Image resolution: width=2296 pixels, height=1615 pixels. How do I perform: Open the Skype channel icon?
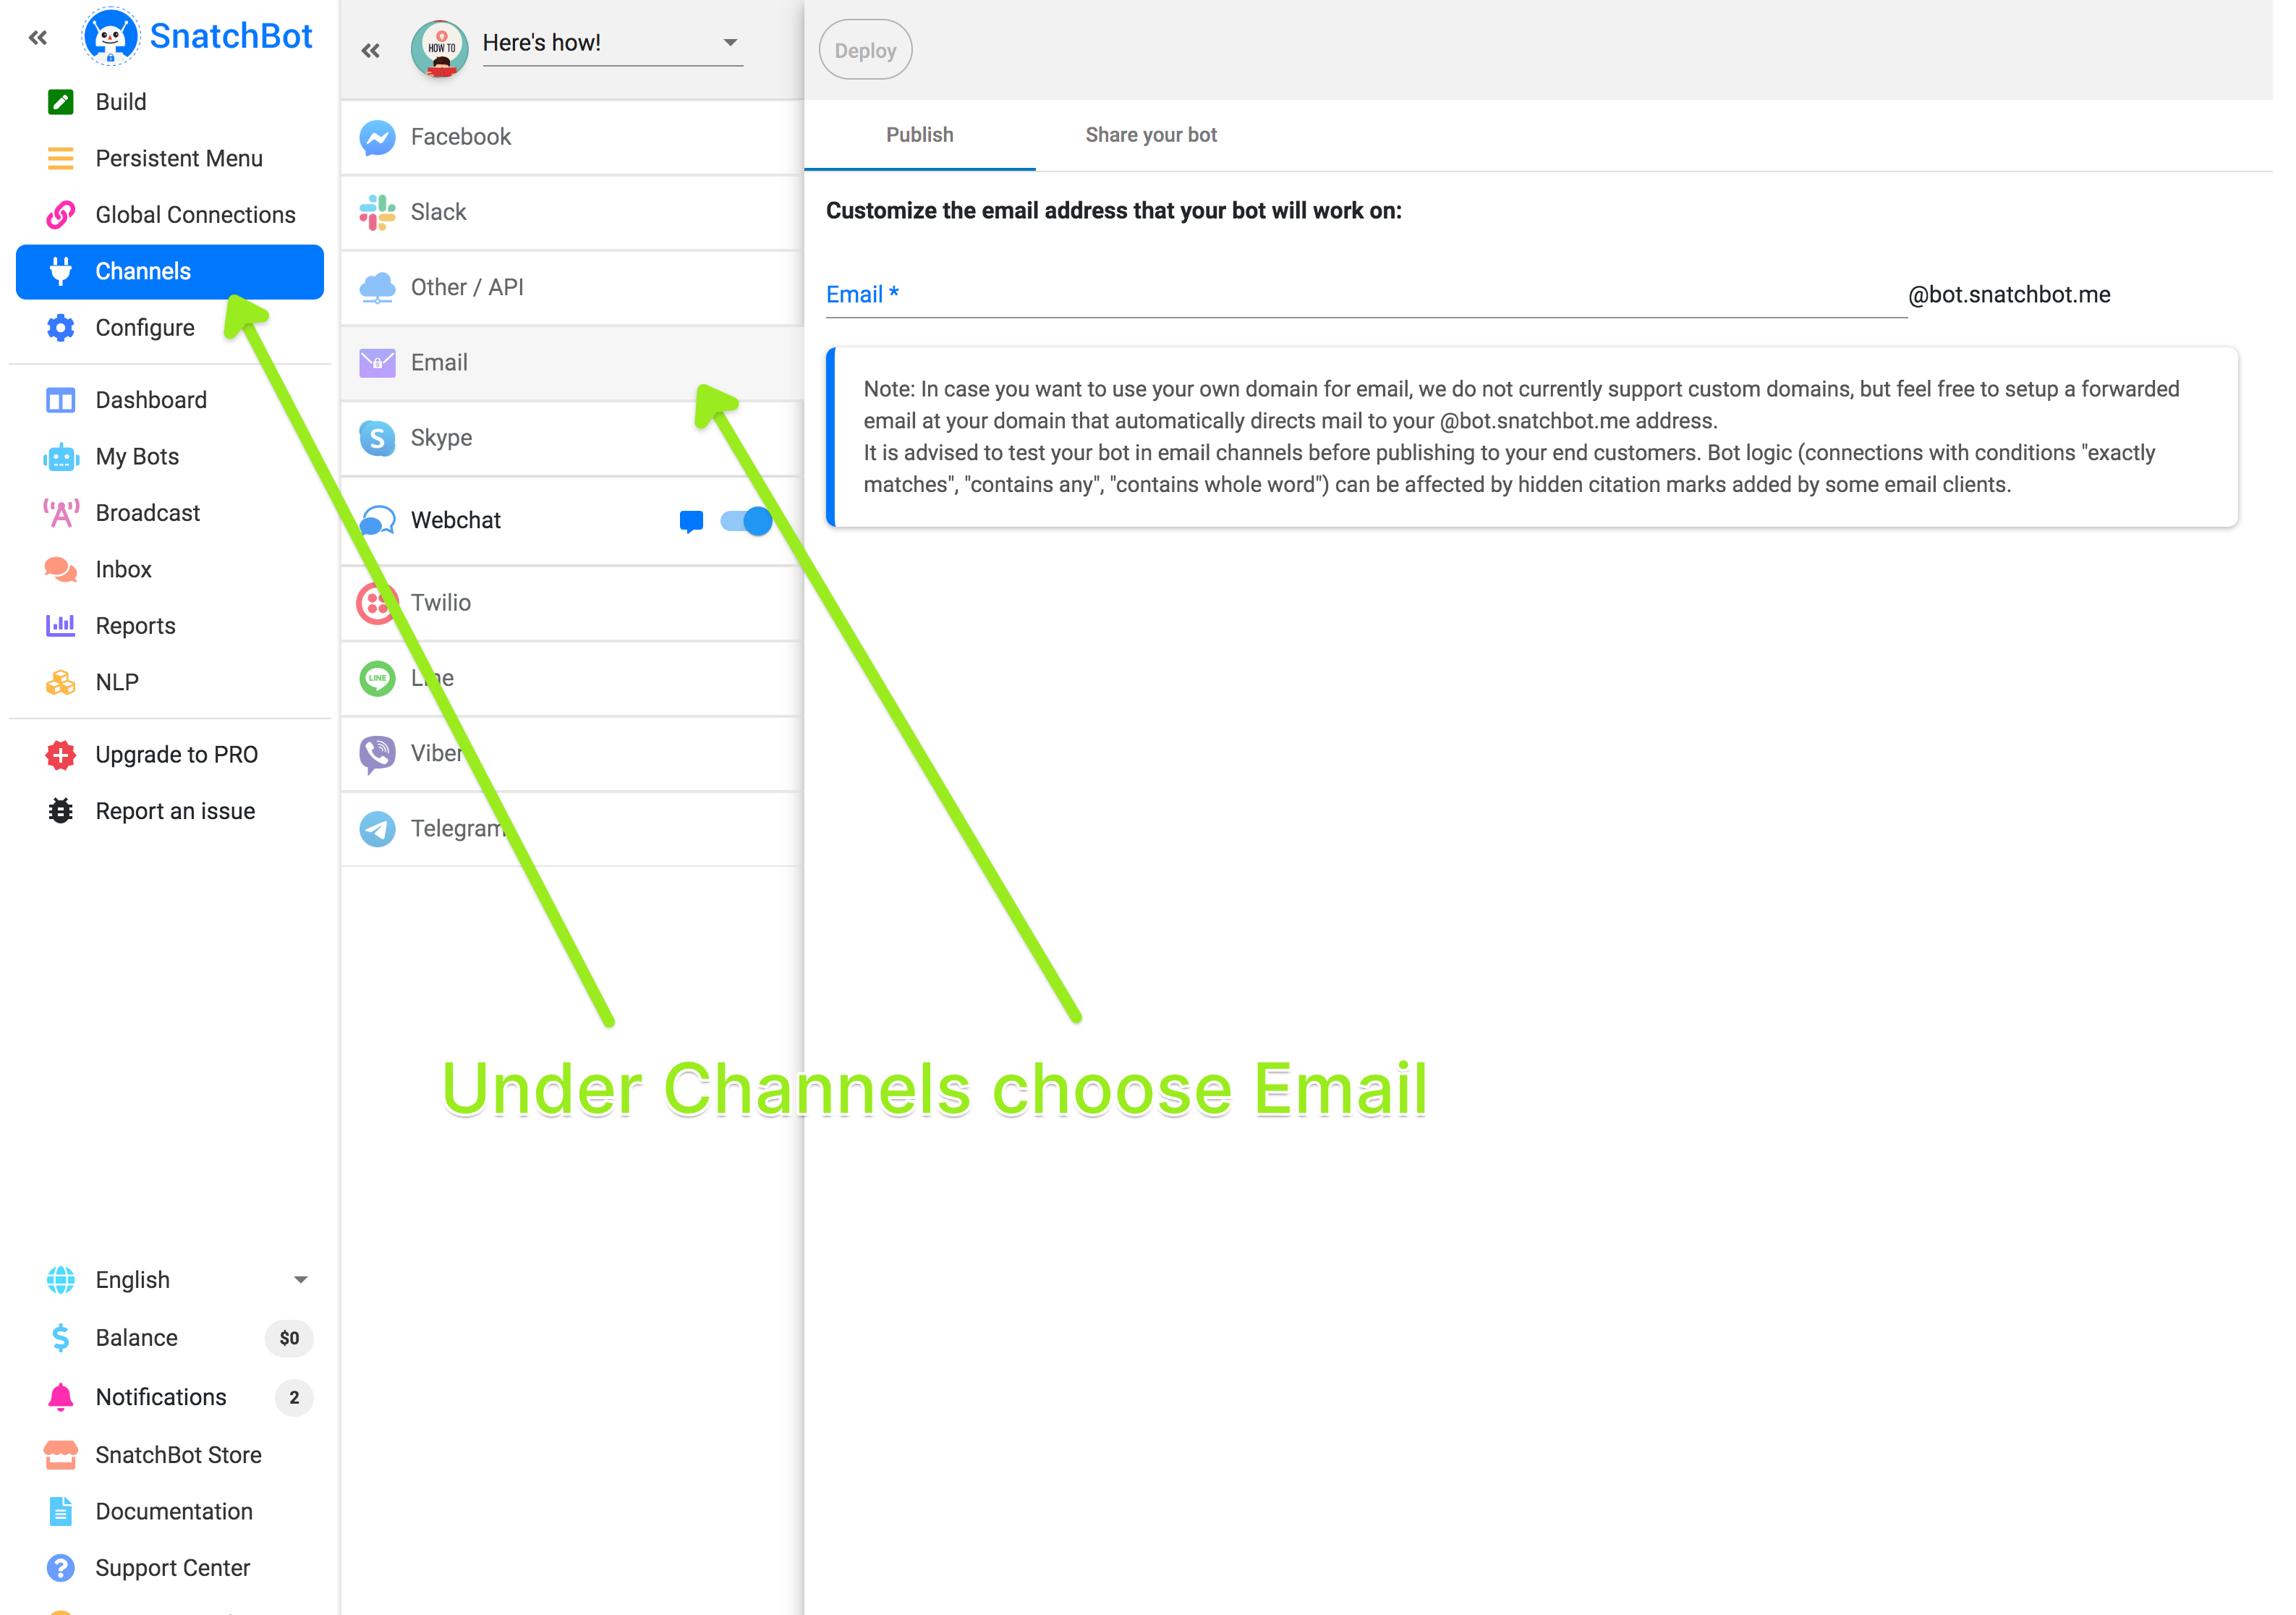coord(377,438)
